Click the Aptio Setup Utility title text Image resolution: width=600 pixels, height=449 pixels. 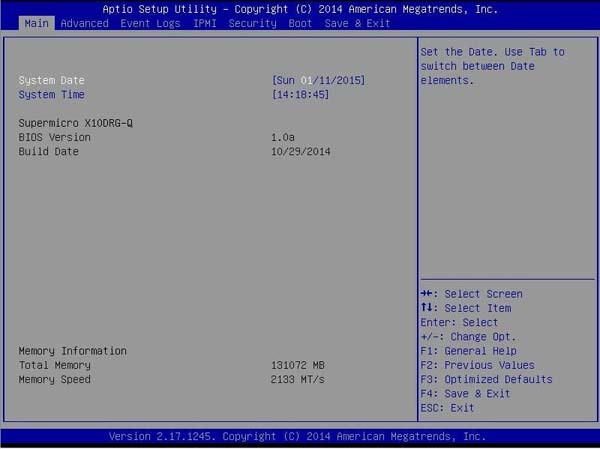coord(300,9)
